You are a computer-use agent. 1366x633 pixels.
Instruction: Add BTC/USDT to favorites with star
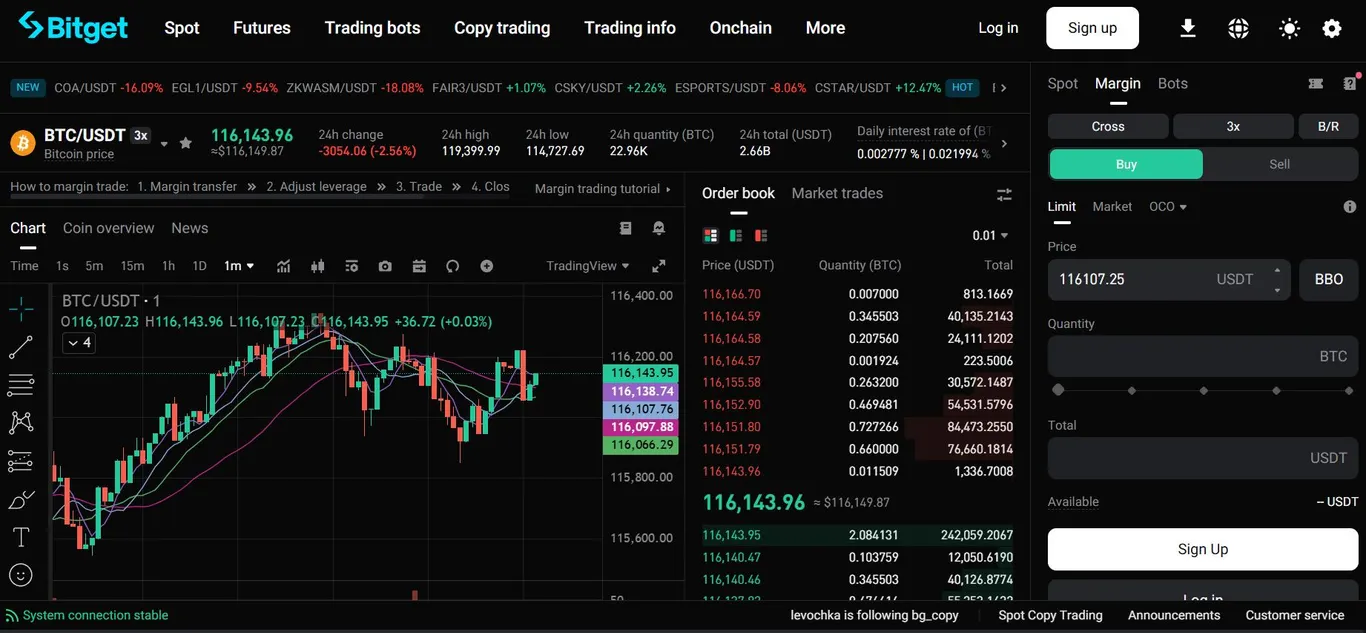[185, 143]
